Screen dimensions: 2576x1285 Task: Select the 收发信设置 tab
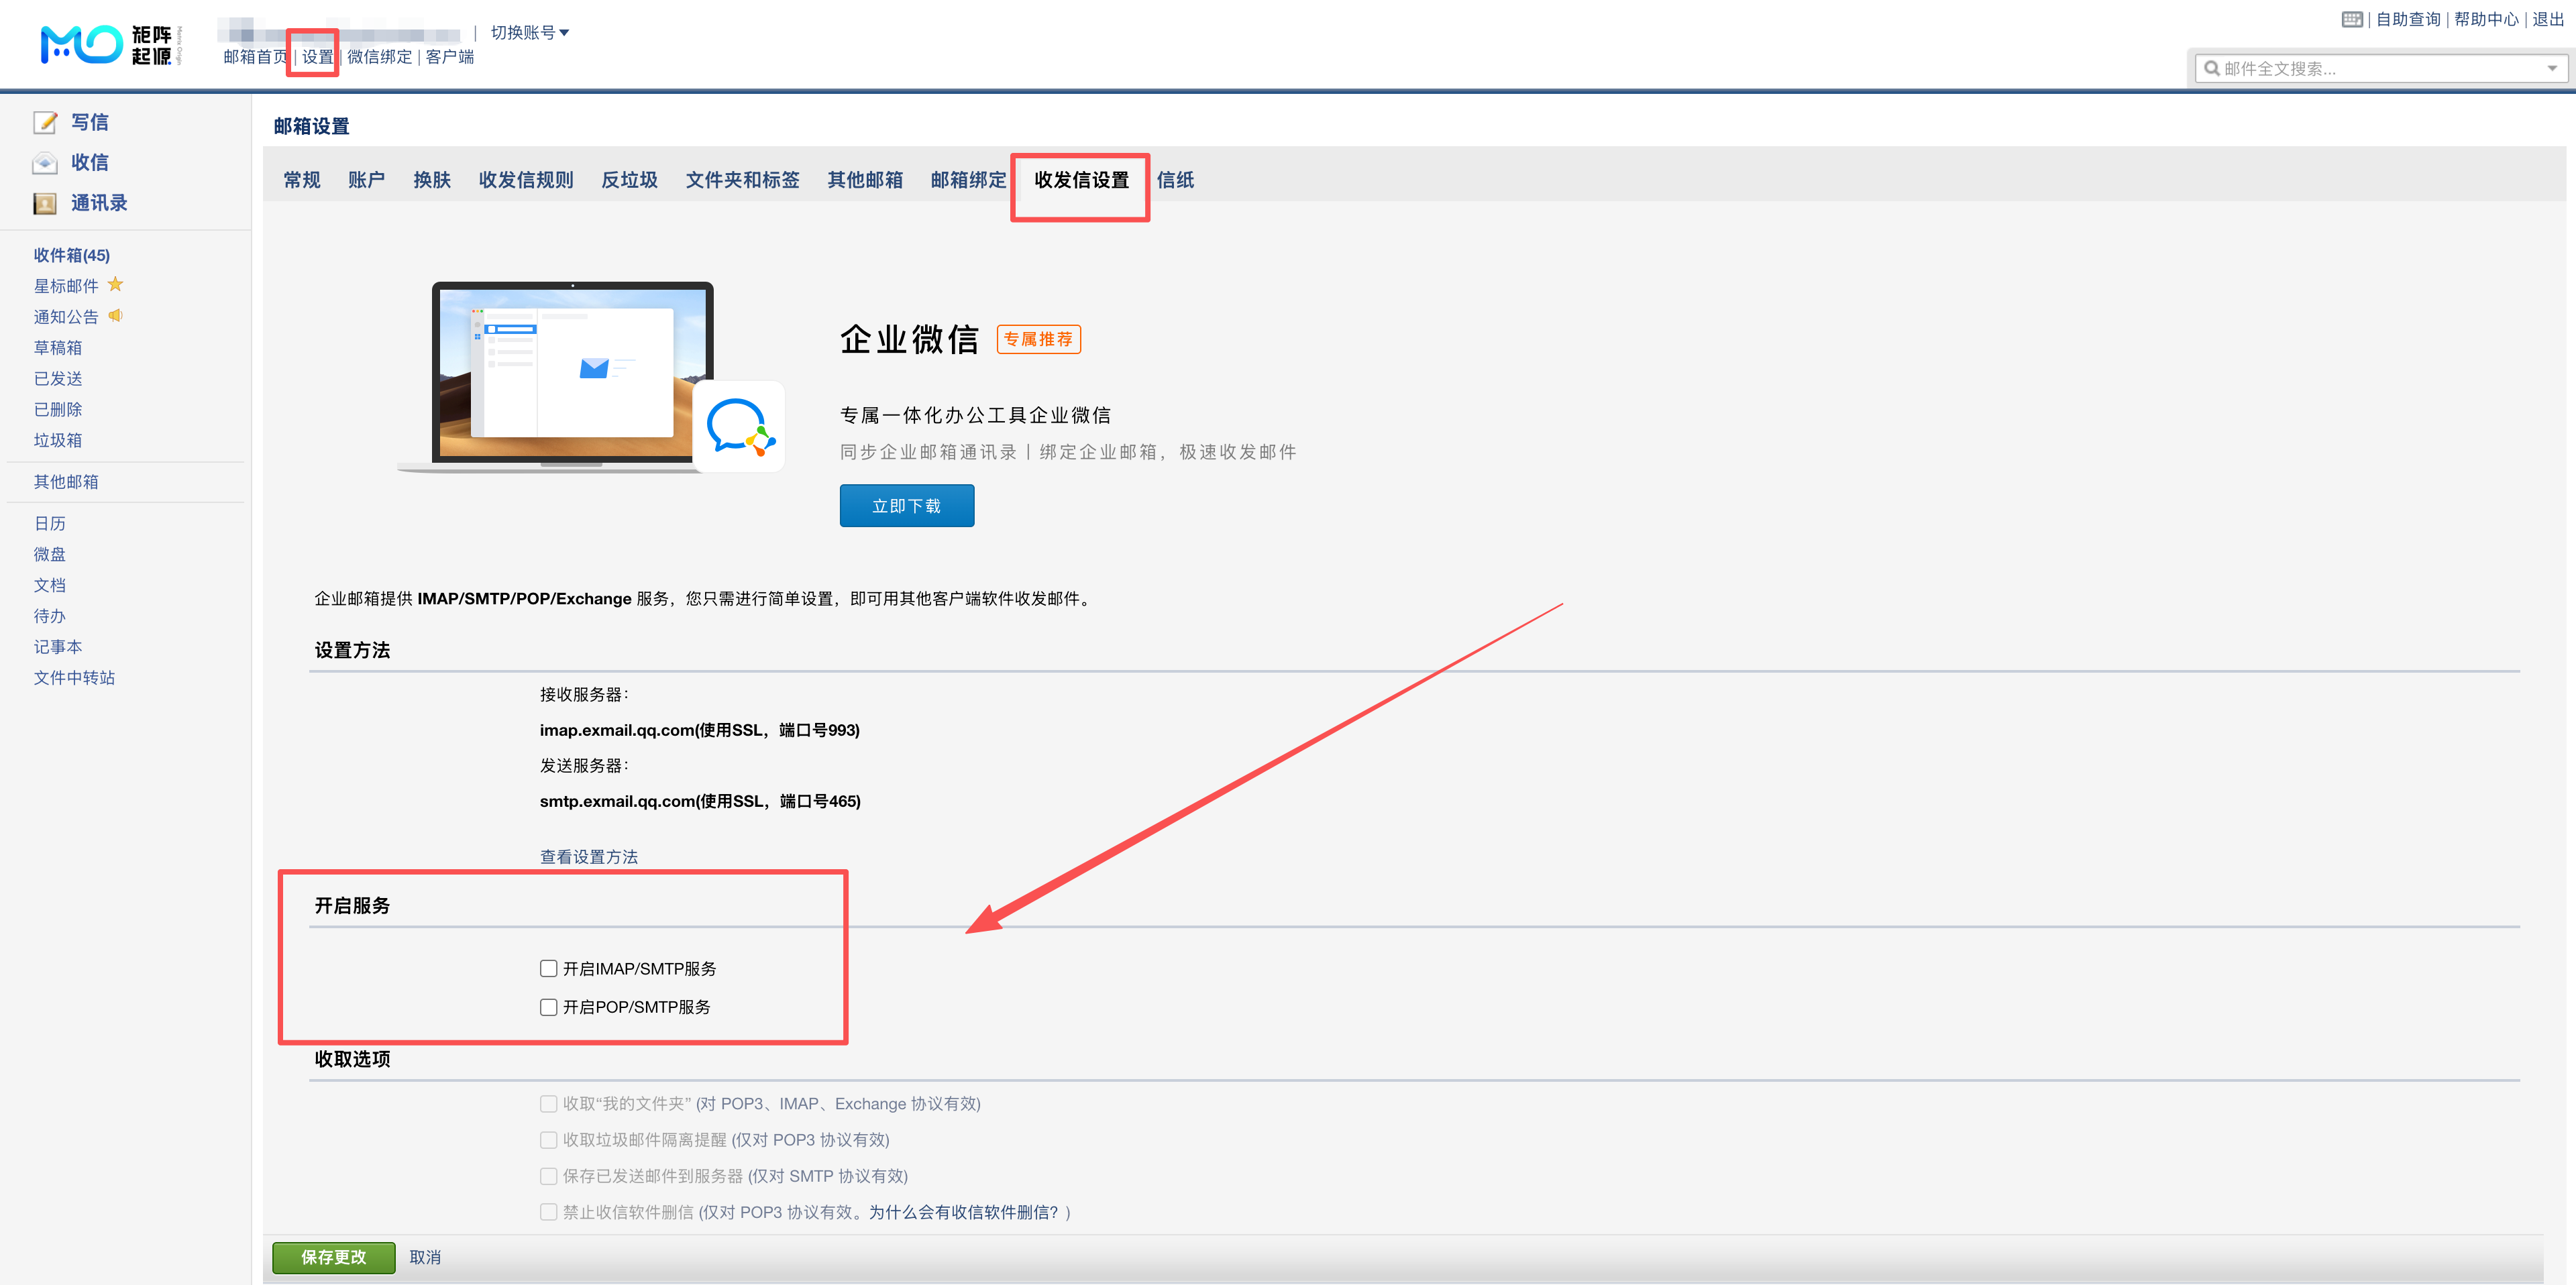tap(1081, 180)
